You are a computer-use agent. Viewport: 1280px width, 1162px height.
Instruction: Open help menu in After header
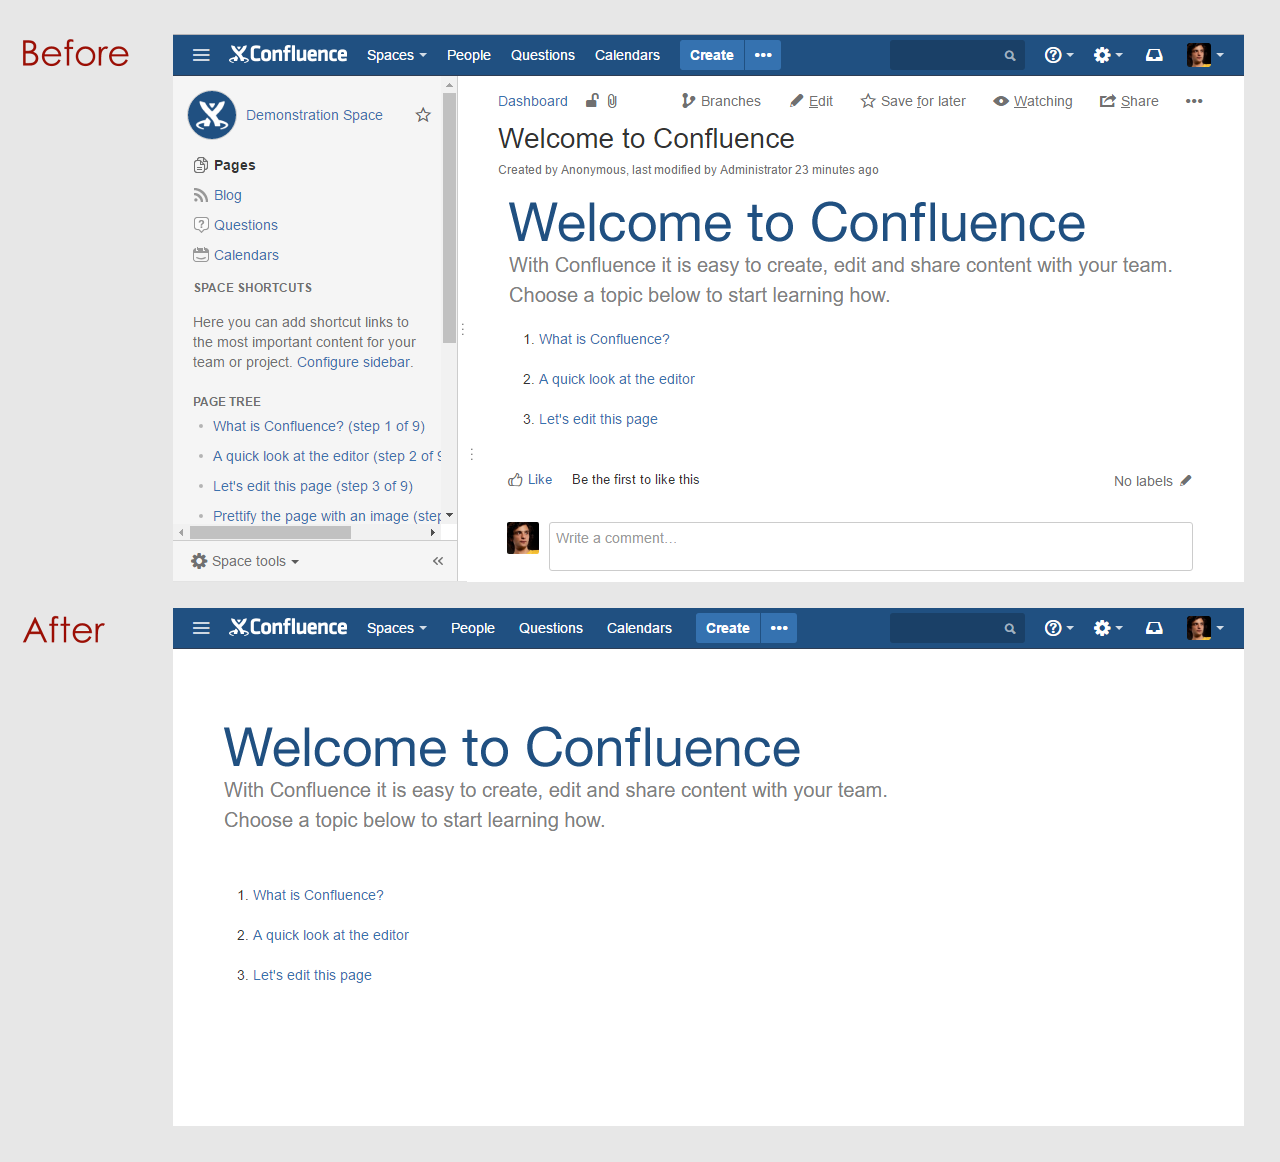click(x=1058, y=628)
